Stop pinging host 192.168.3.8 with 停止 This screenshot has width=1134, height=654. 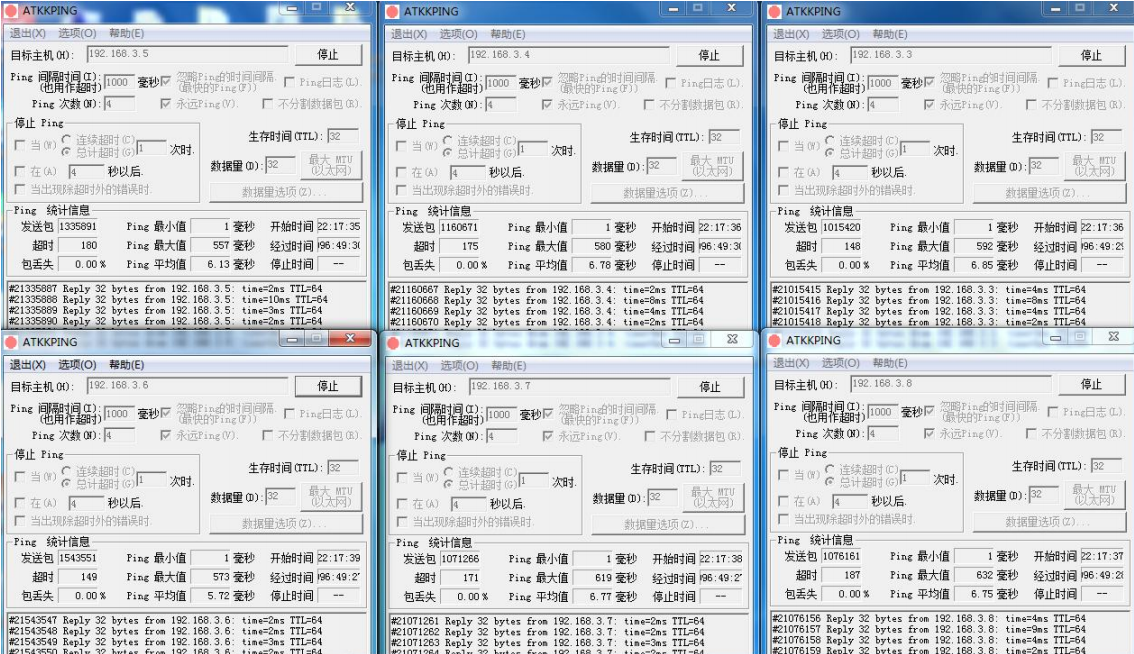(1091, 384)
